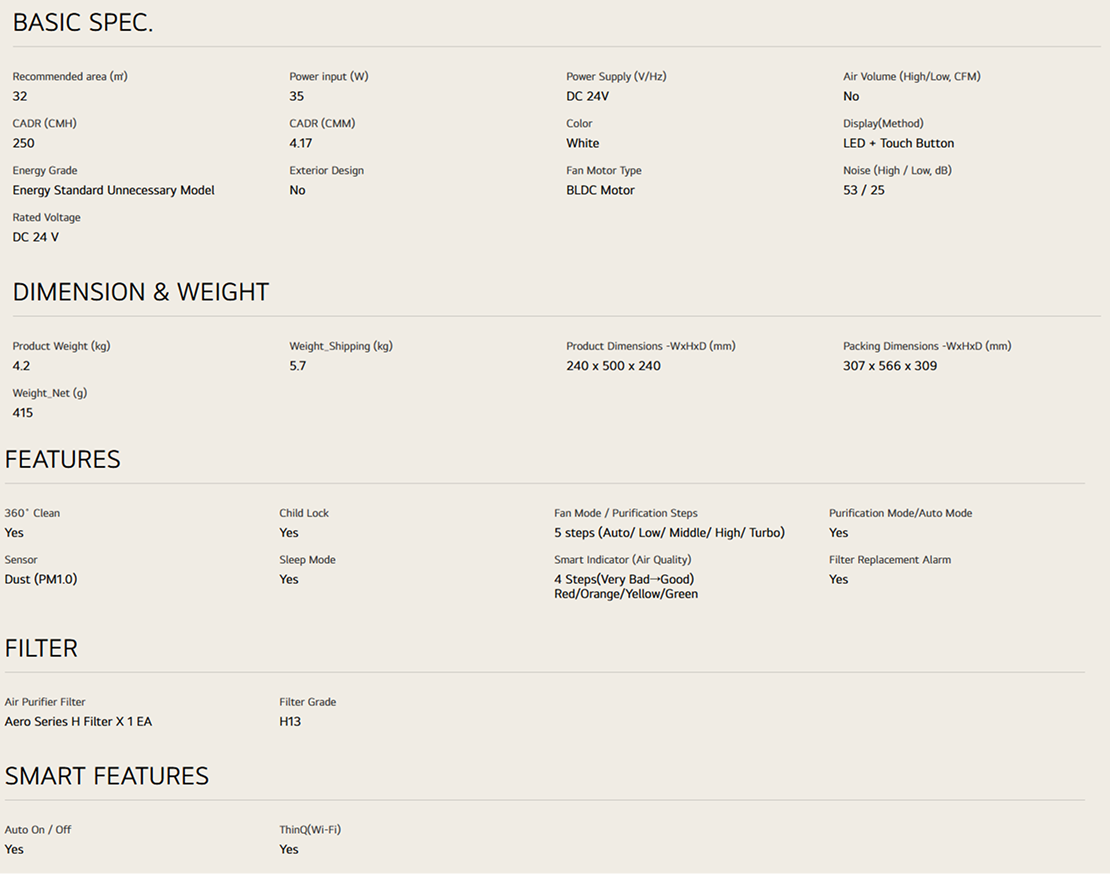Click the BASIC SPEC. section heading

coord(83,23)
